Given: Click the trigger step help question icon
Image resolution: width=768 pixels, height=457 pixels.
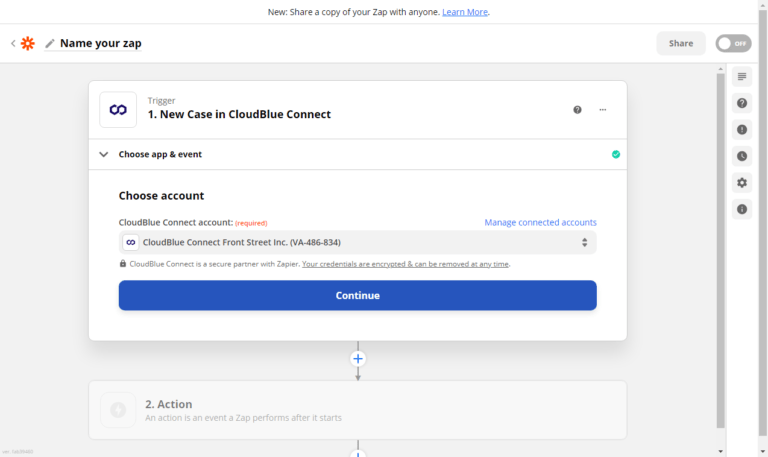Looking at the screenshot, I should [x=577, y=110].
